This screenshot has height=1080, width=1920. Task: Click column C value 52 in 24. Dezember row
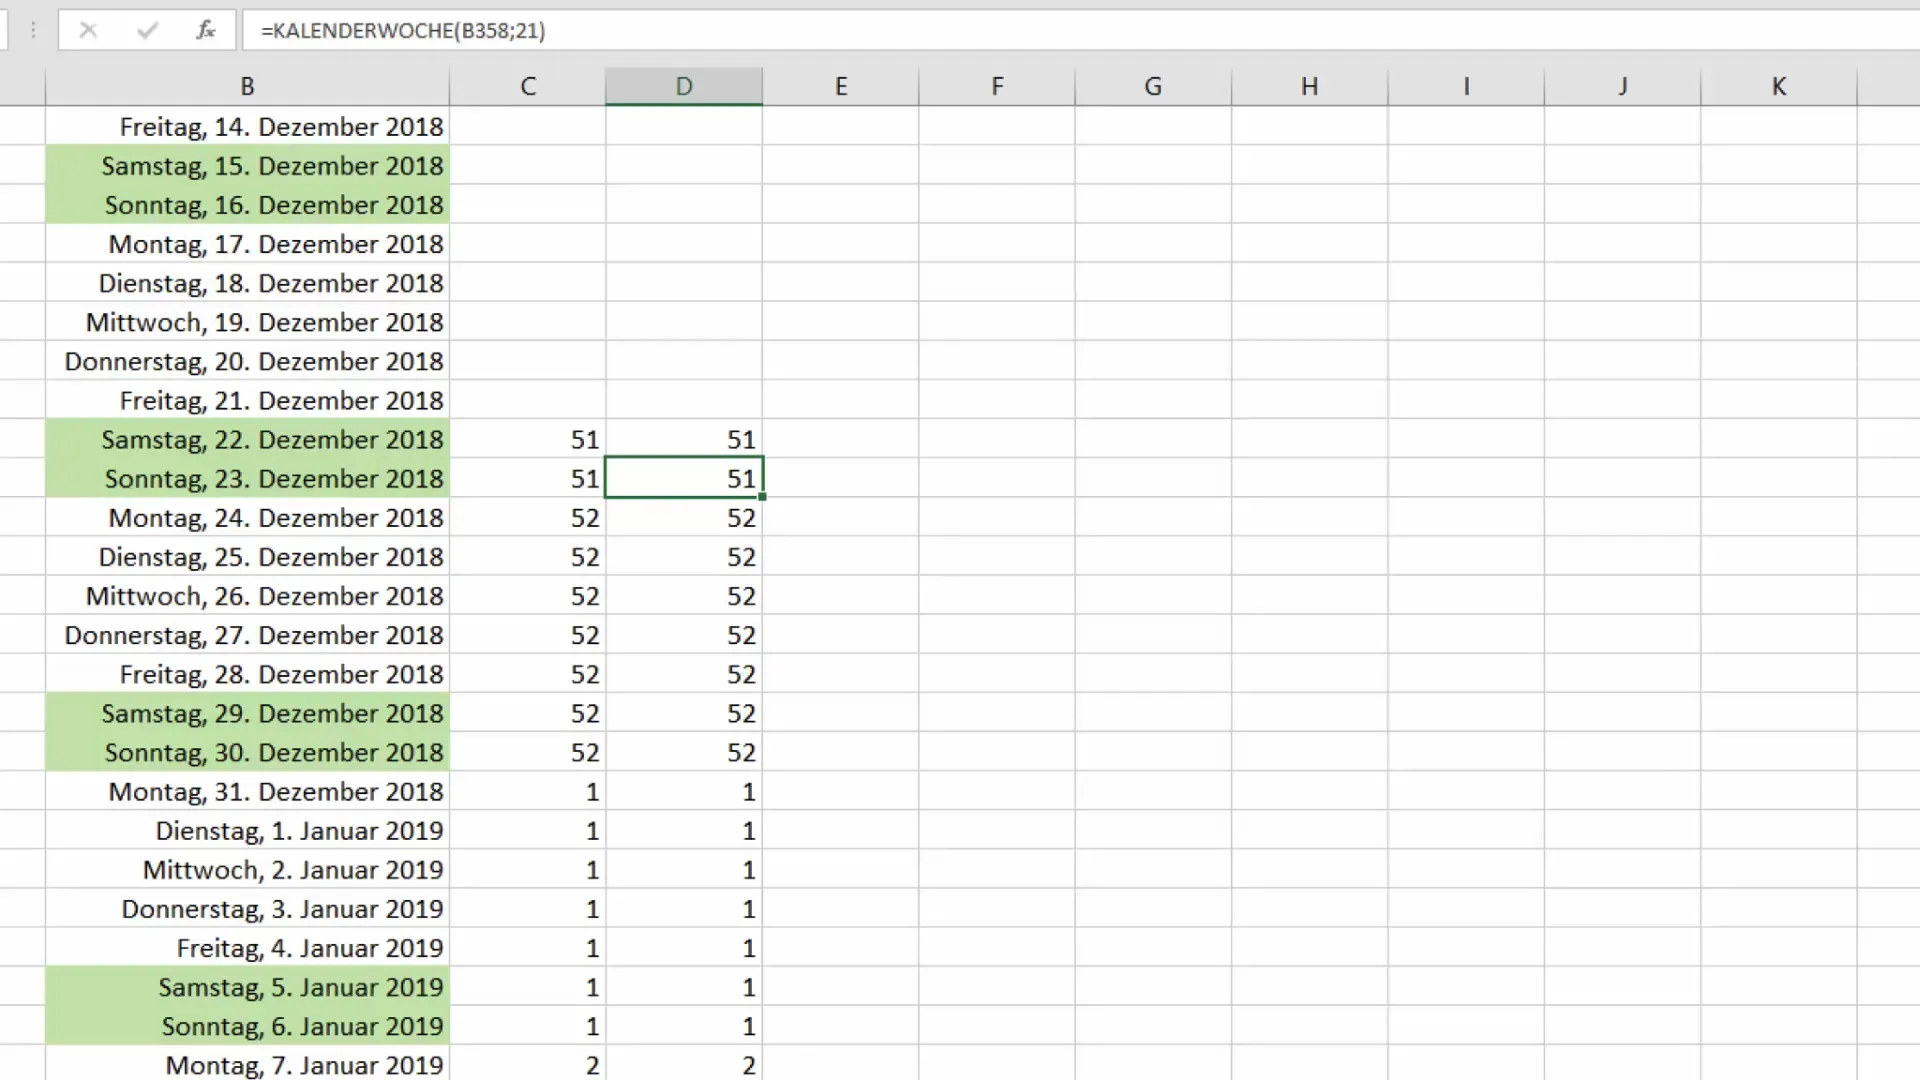528,517
